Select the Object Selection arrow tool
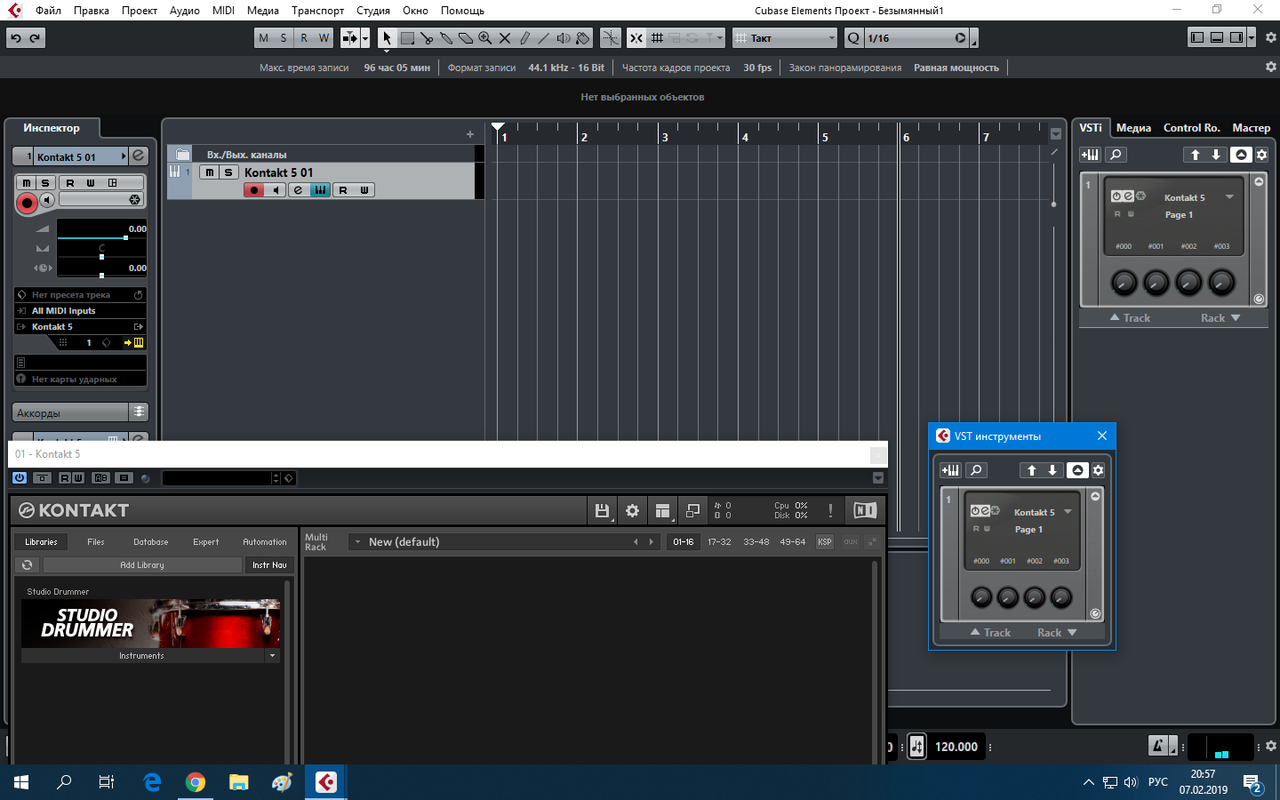 click(387, 38)
